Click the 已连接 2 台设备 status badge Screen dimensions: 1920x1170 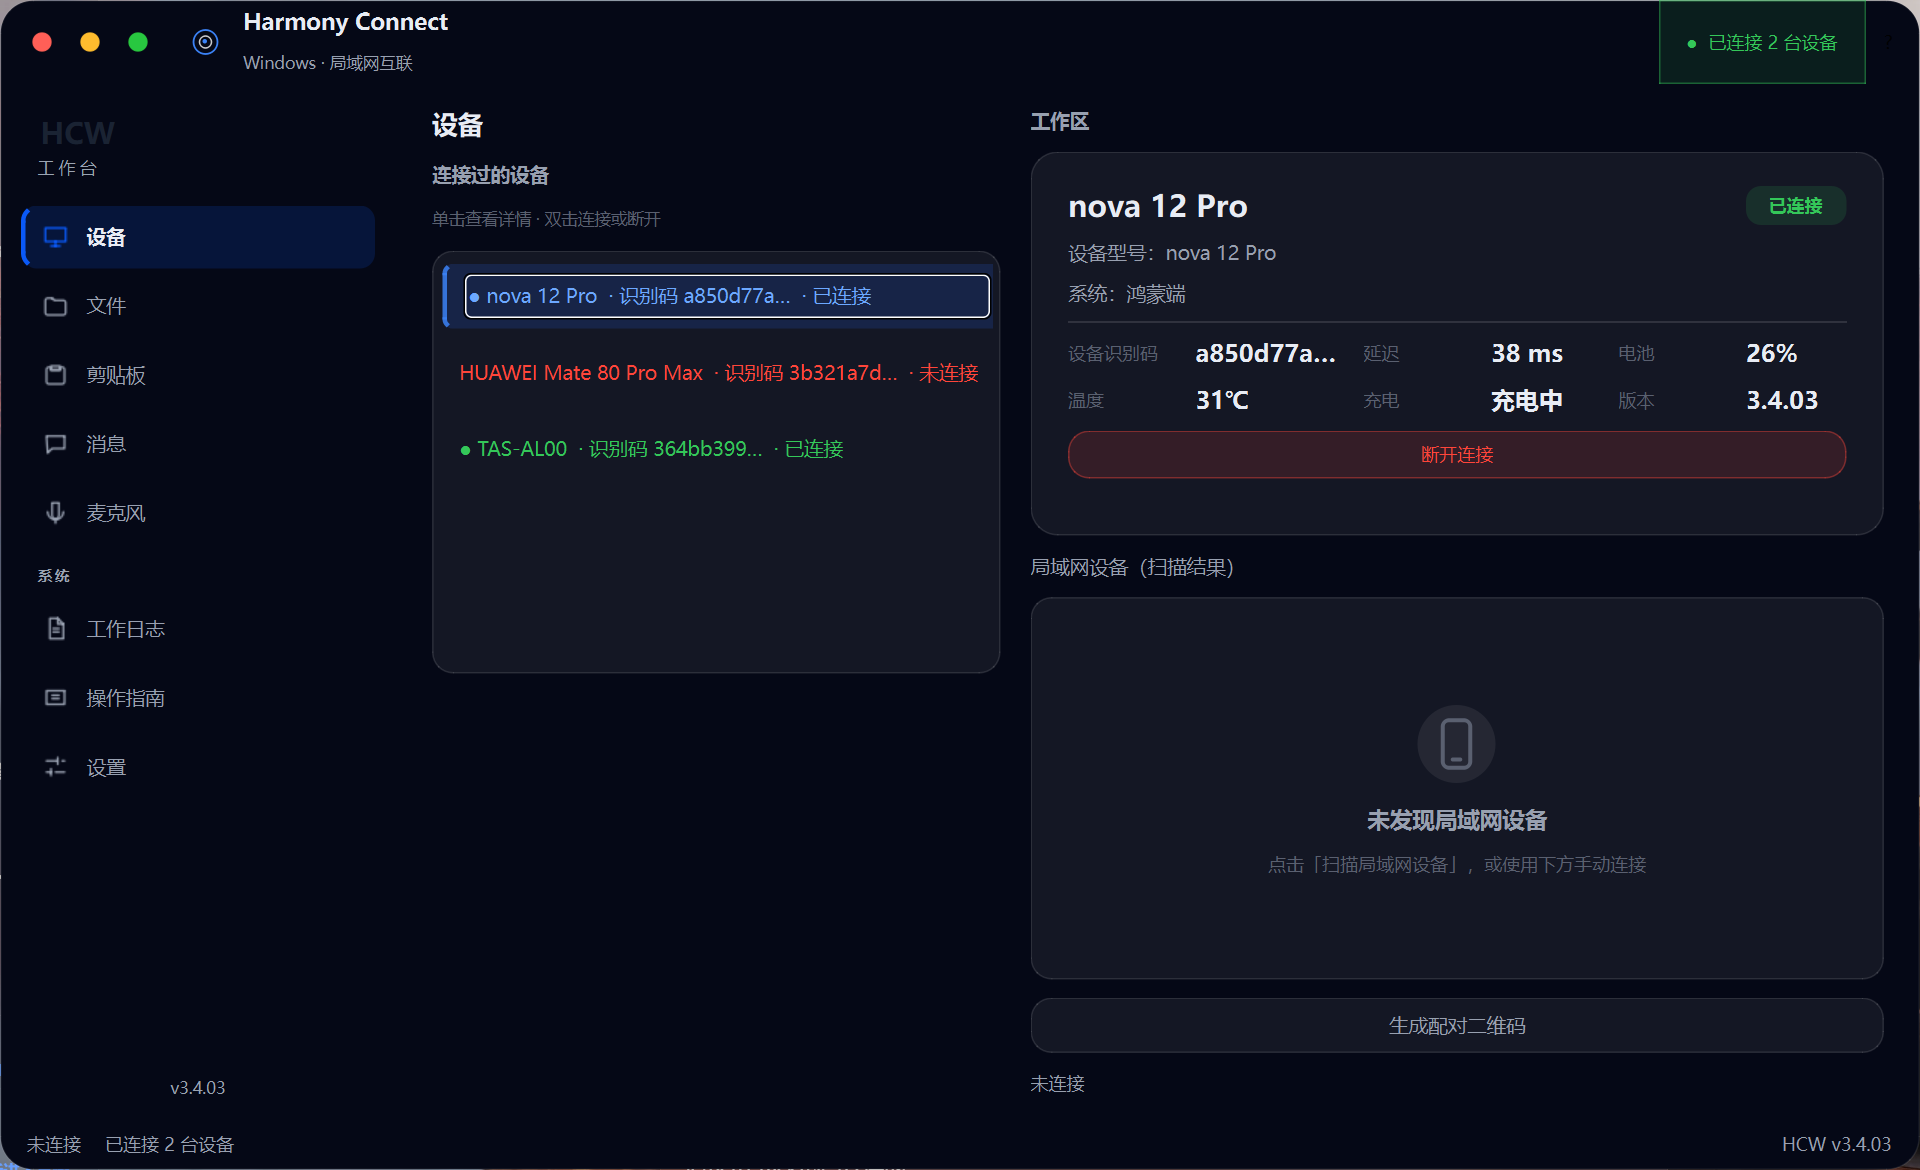(1762, 43)
